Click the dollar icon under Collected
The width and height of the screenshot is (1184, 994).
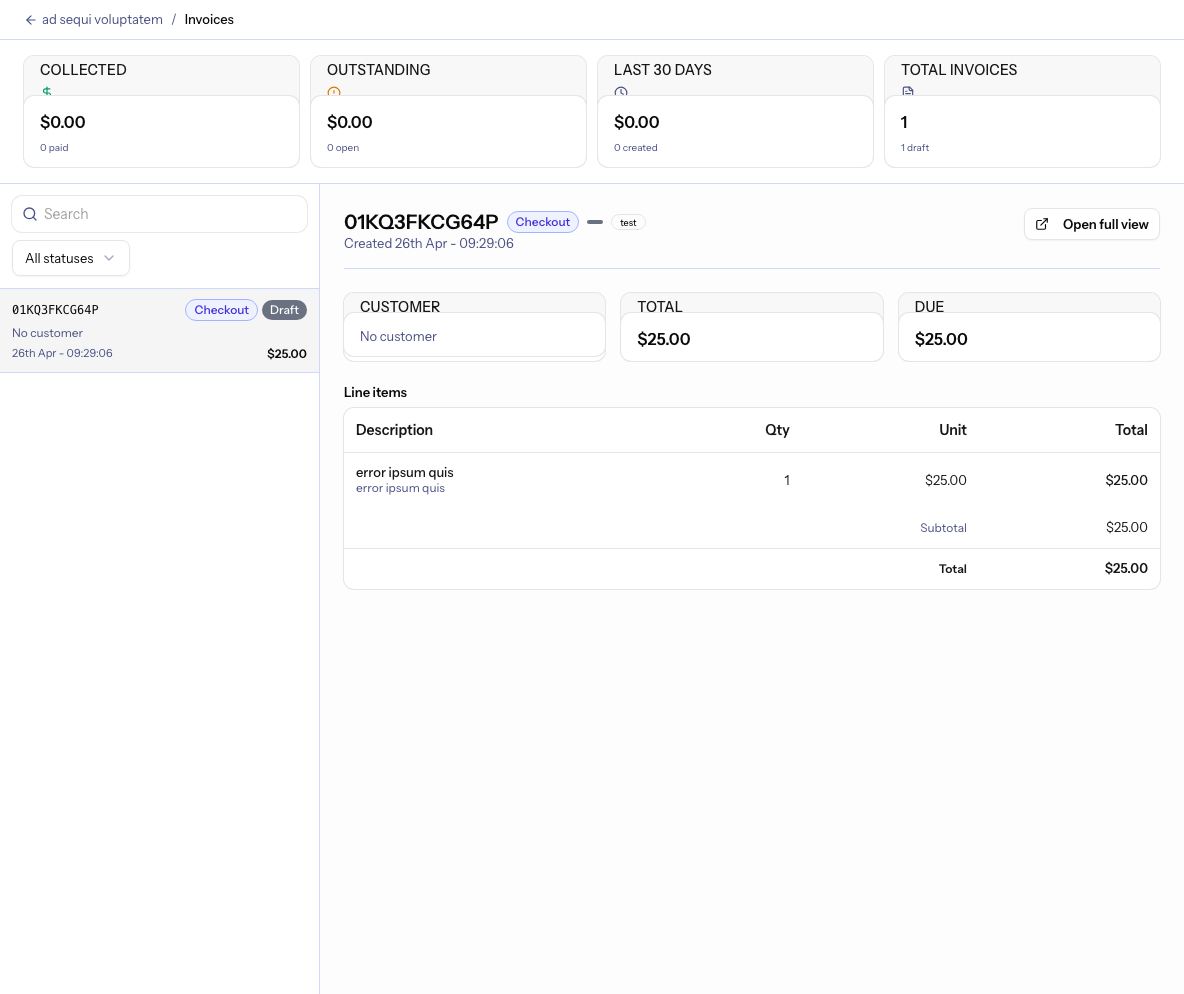pyautogui.click(x=47, y=91)
